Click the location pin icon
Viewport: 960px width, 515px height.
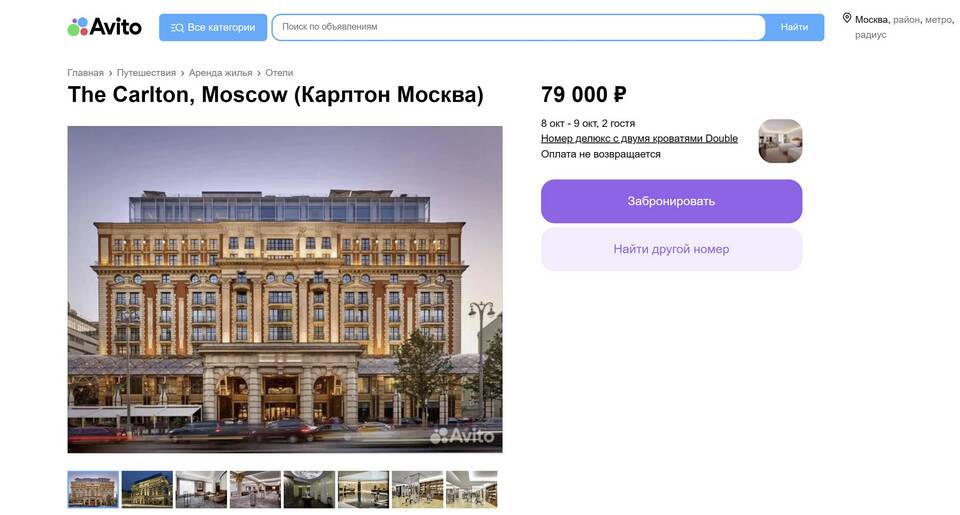click(x=847, y=19)
